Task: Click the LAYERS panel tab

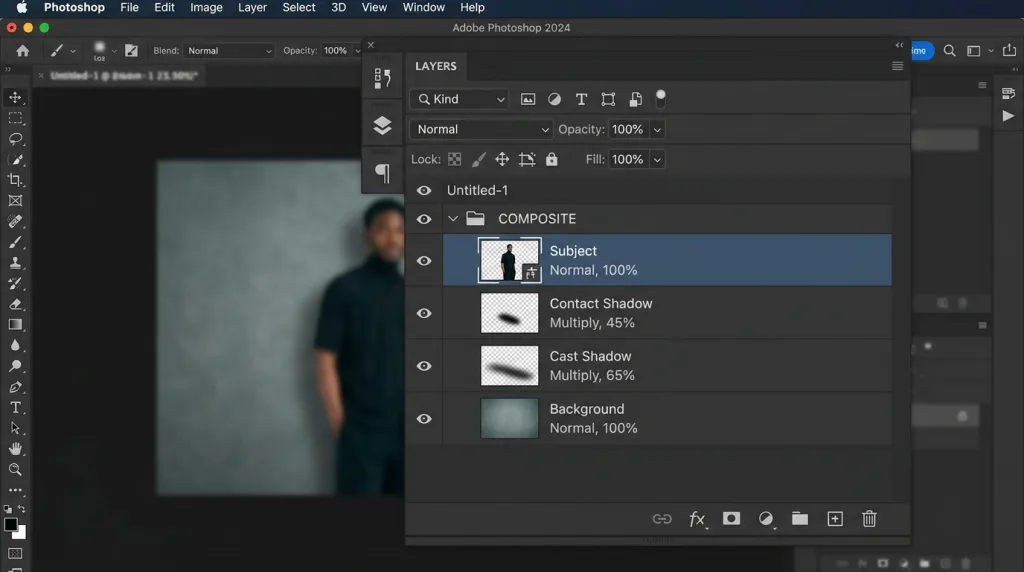Action: 436,67
